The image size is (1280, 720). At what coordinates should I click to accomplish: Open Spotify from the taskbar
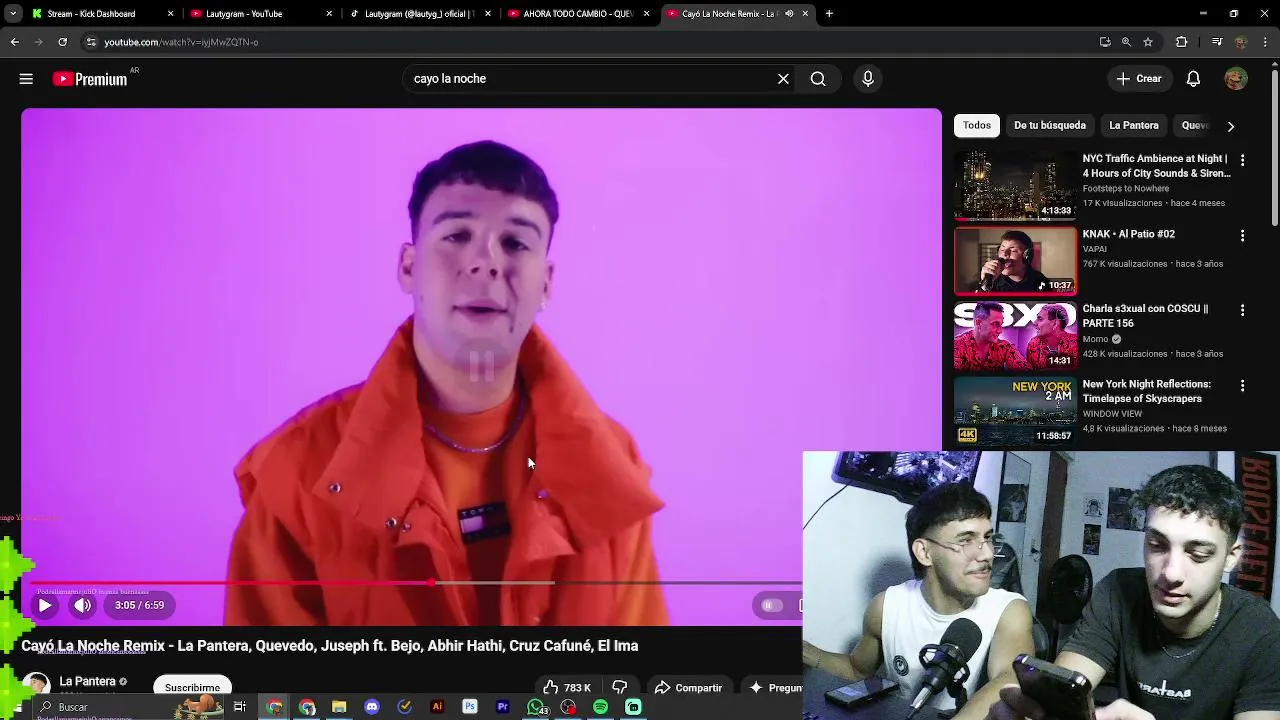tap(600, 707)
